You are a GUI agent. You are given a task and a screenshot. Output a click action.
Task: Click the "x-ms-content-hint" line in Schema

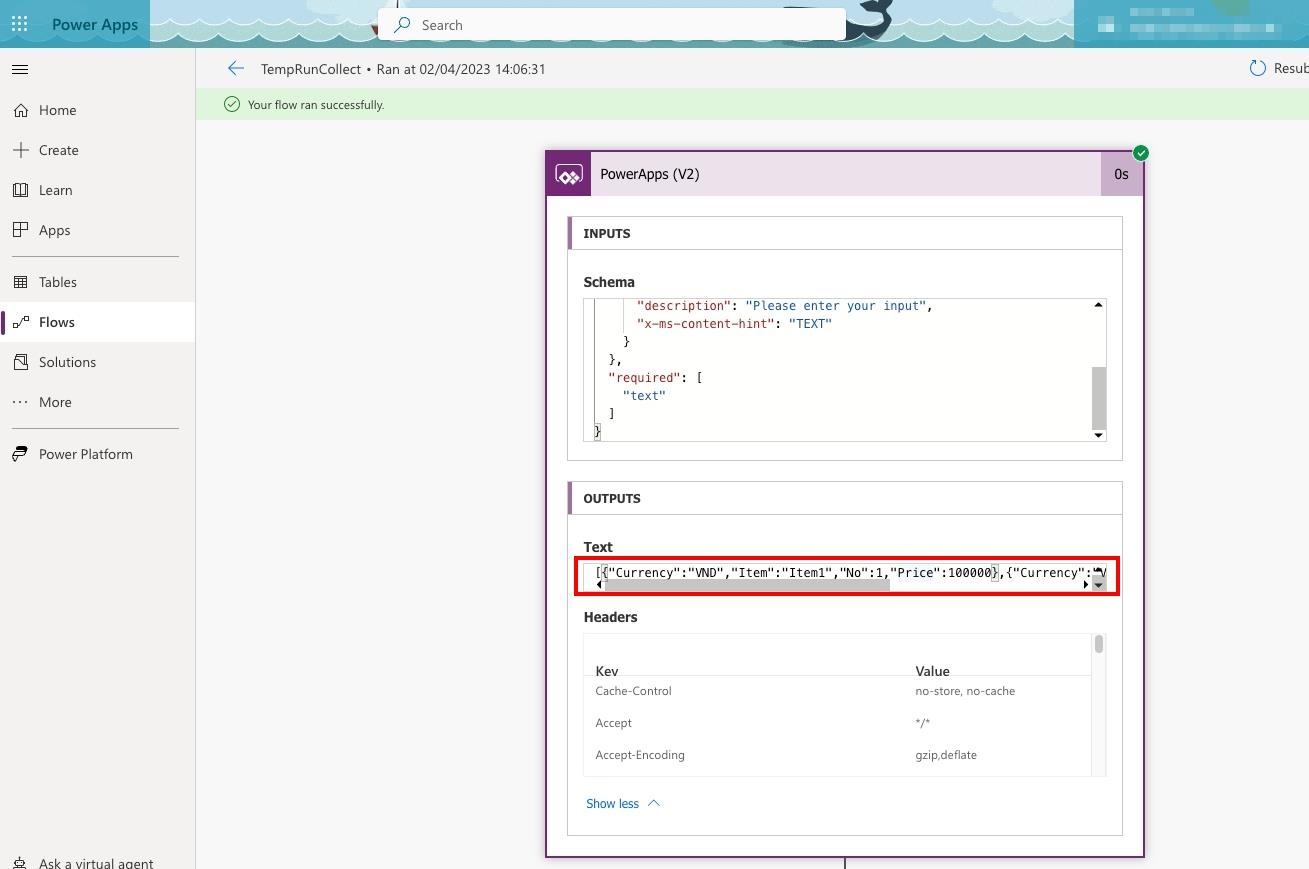(x=734, y=323)
